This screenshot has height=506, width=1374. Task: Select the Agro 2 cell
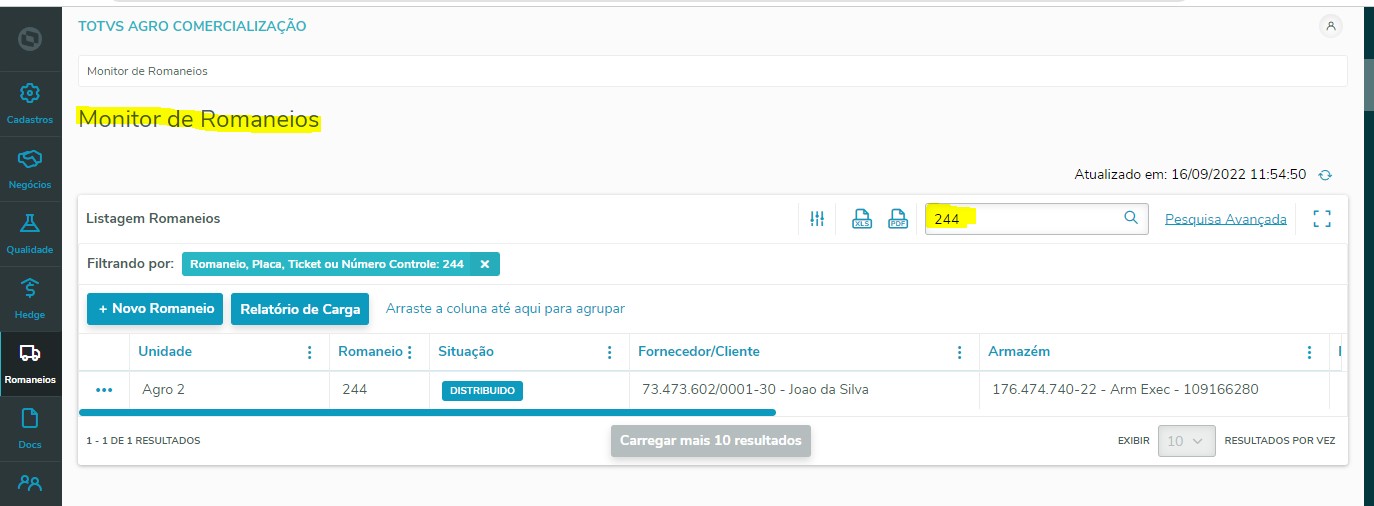click(x=230, y=390)
